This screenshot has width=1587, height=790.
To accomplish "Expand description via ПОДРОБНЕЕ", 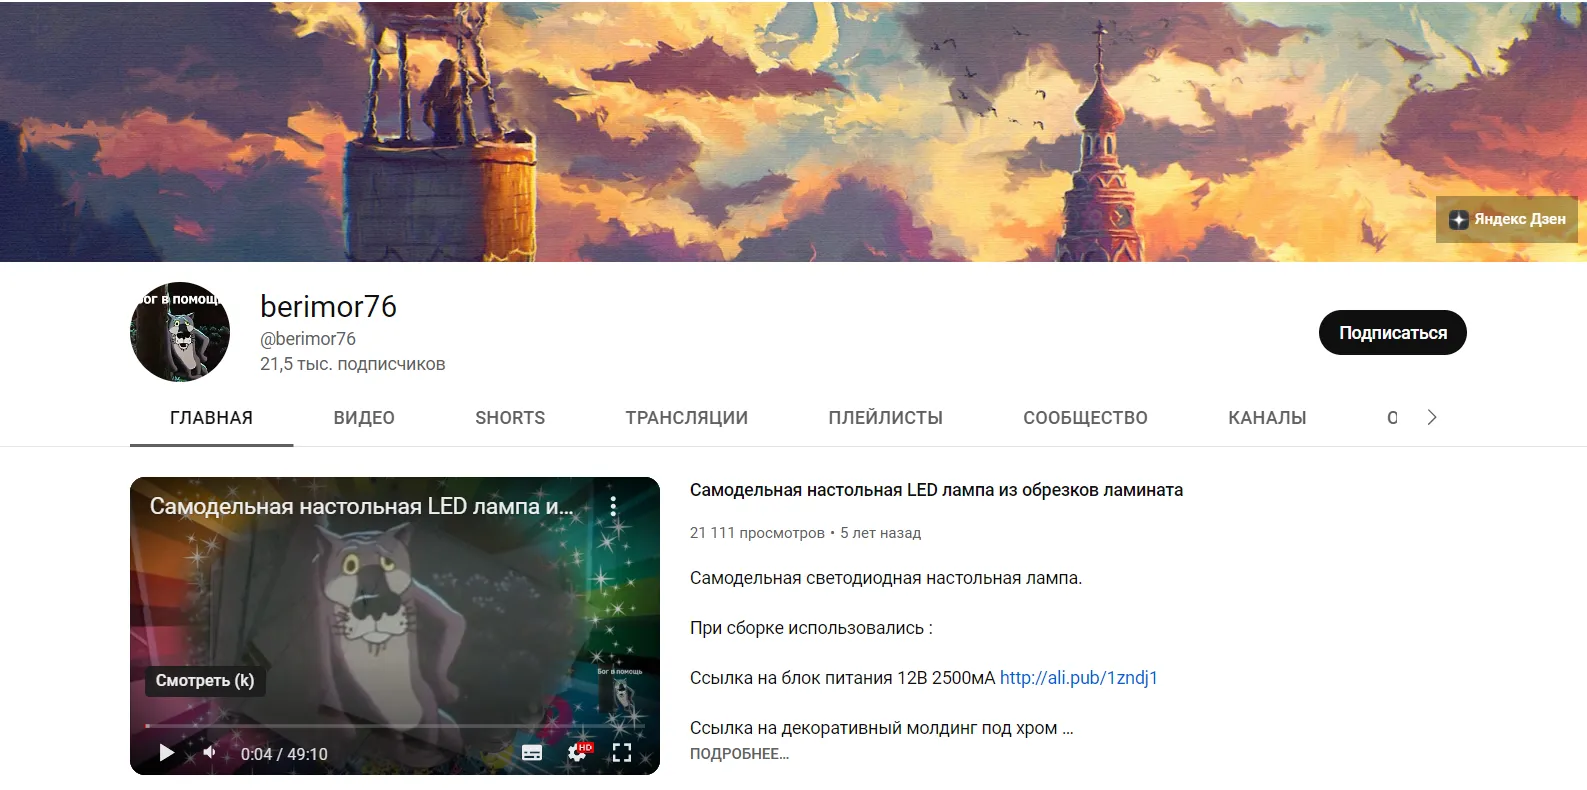I will 739,754.
